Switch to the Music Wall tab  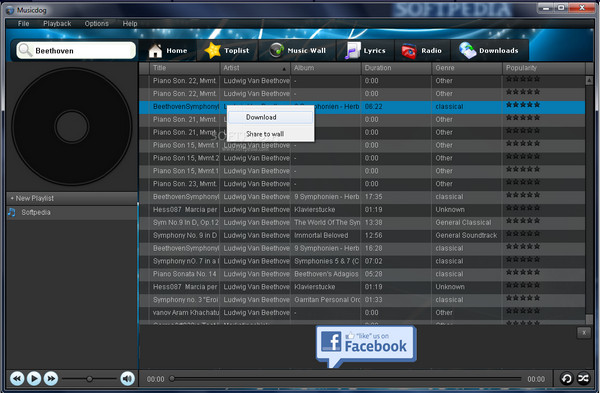298,51
